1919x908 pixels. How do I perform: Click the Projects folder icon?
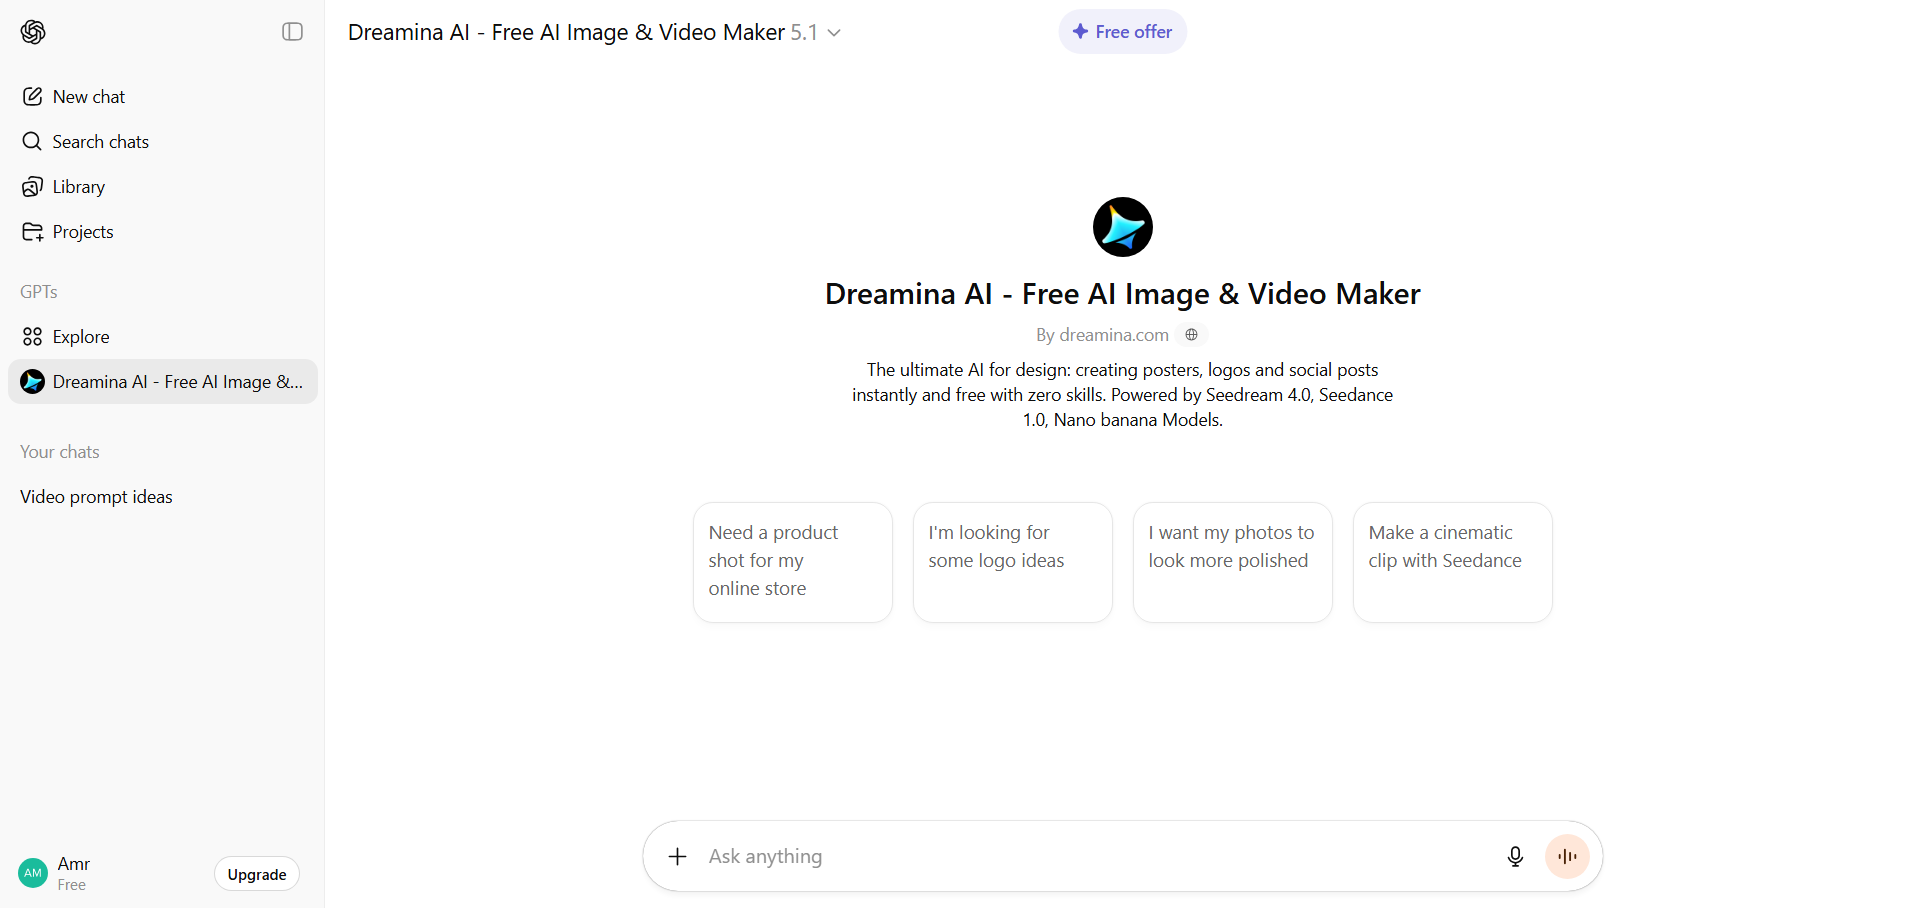(32, 231)
